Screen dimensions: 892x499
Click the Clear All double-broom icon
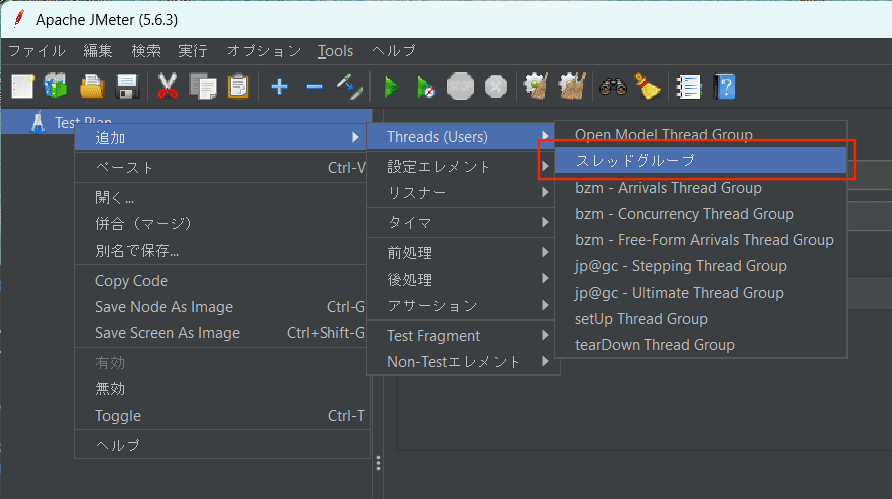point(572,86)
